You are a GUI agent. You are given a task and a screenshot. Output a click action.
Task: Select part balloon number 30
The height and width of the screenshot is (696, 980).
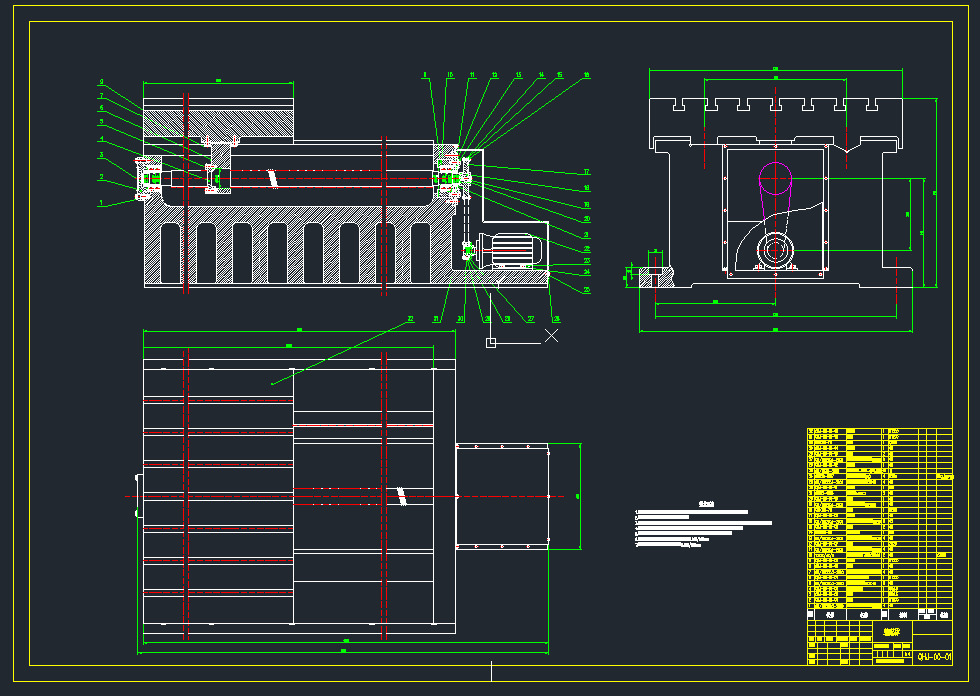pos(460,319)
